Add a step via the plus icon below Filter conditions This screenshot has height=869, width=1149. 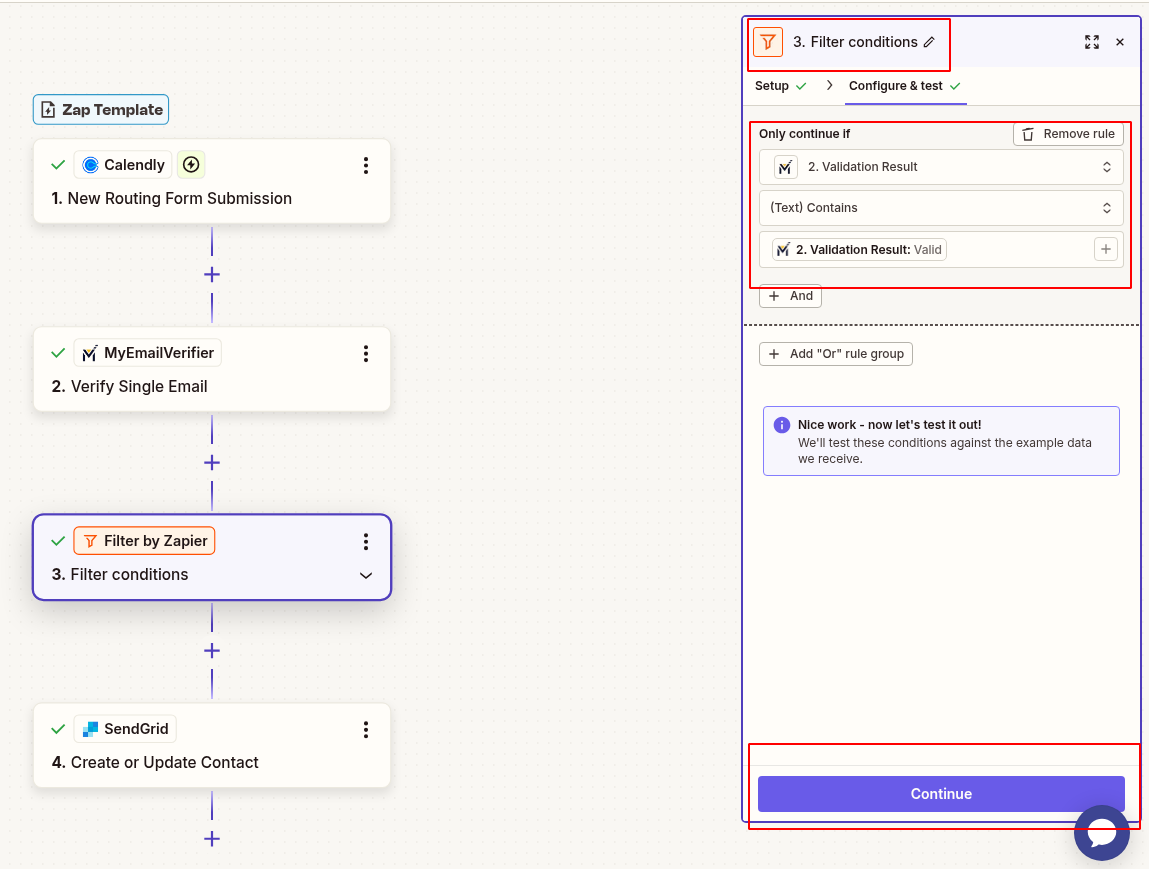[x=211, y=650]
